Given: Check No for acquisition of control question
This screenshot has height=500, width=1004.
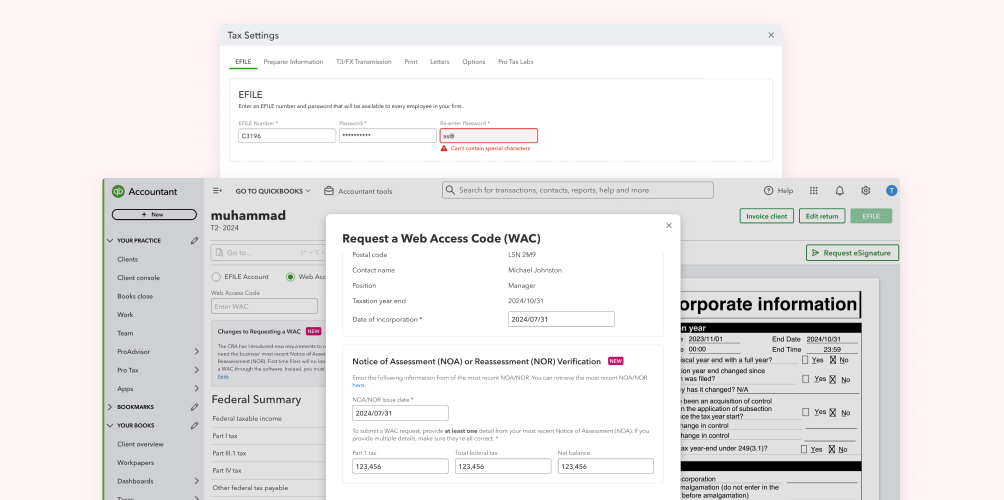Looking at the screenshot, I should (x=833, y=412).
